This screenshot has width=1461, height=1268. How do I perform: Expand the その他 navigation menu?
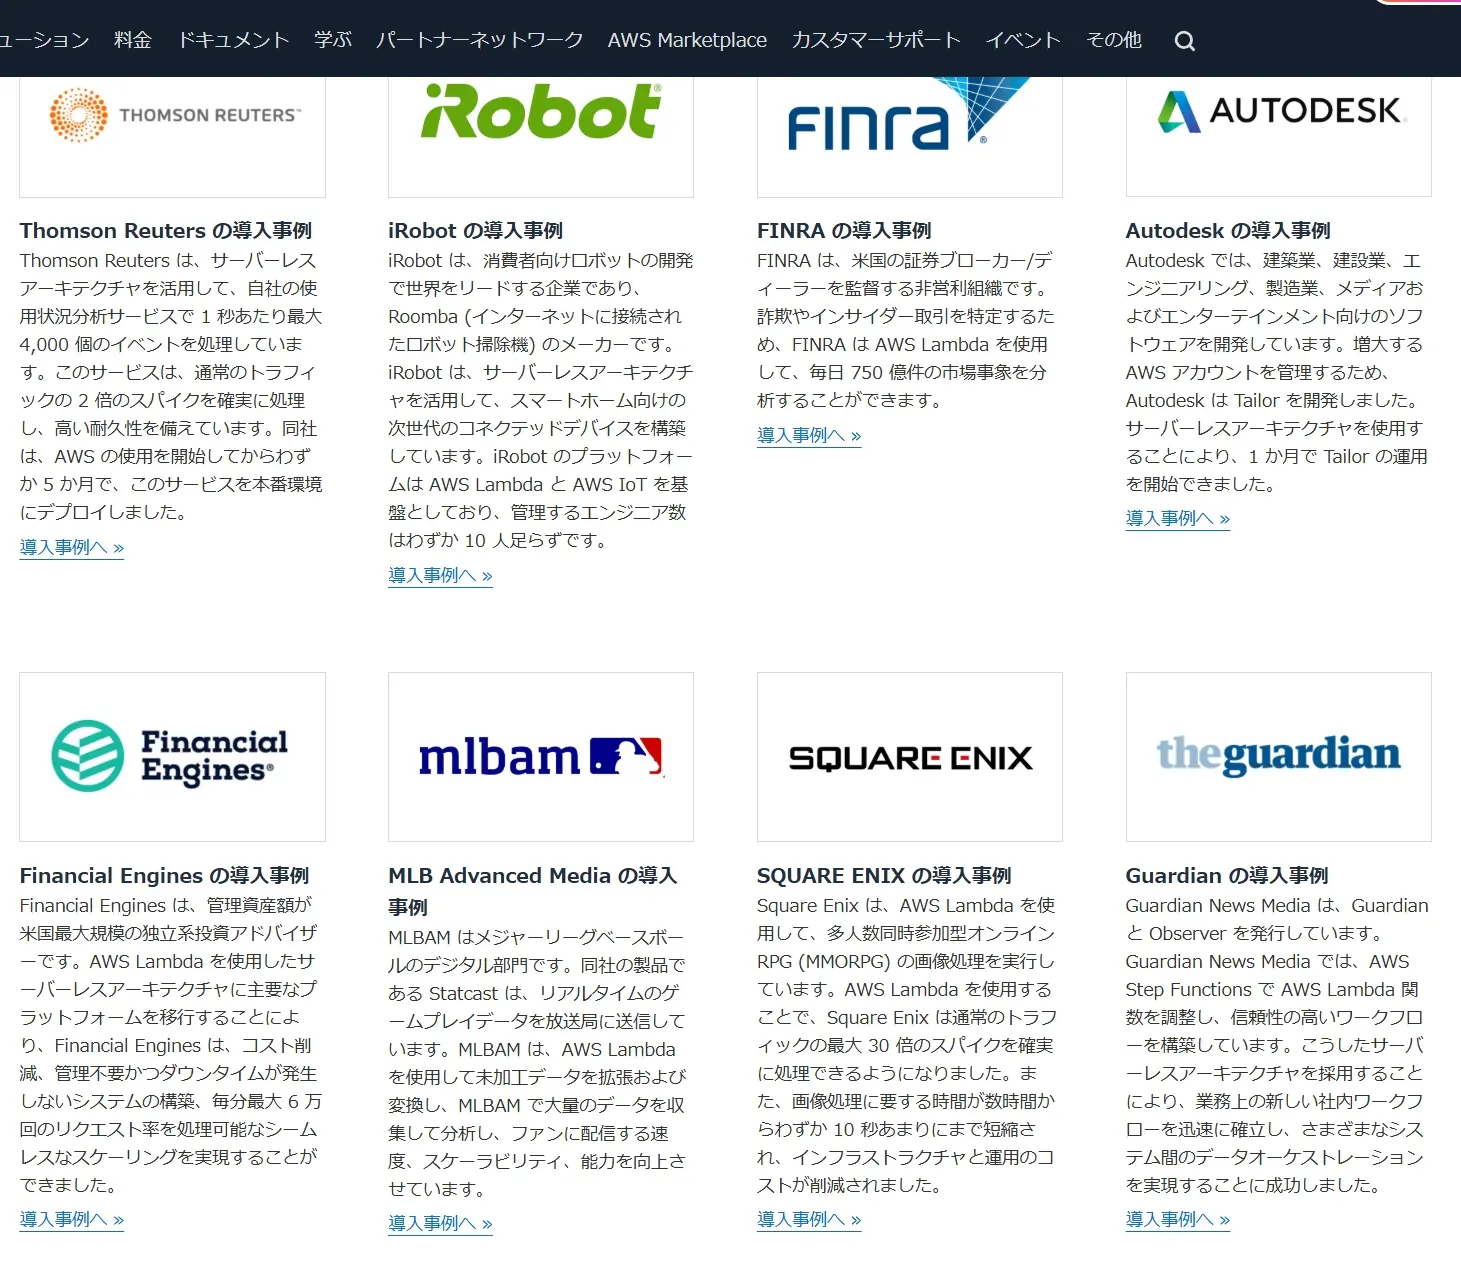pyautogui.click(x=1114, y=40)
